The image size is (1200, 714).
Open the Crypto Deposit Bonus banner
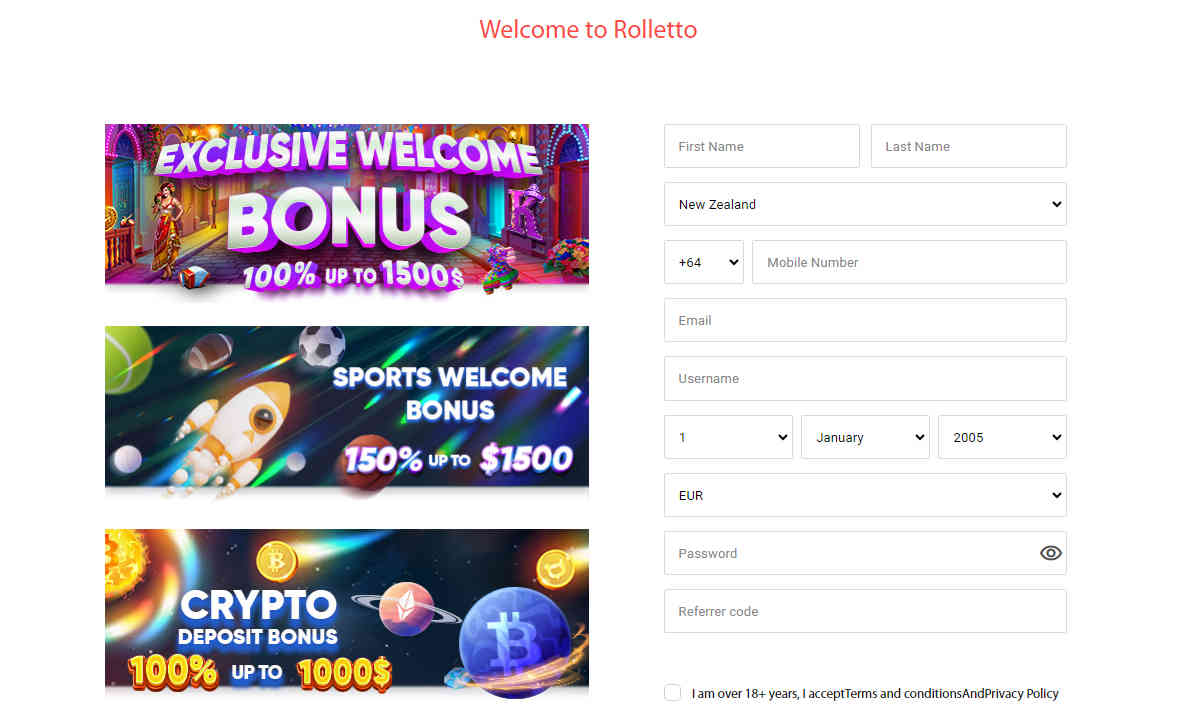[347, 612]
